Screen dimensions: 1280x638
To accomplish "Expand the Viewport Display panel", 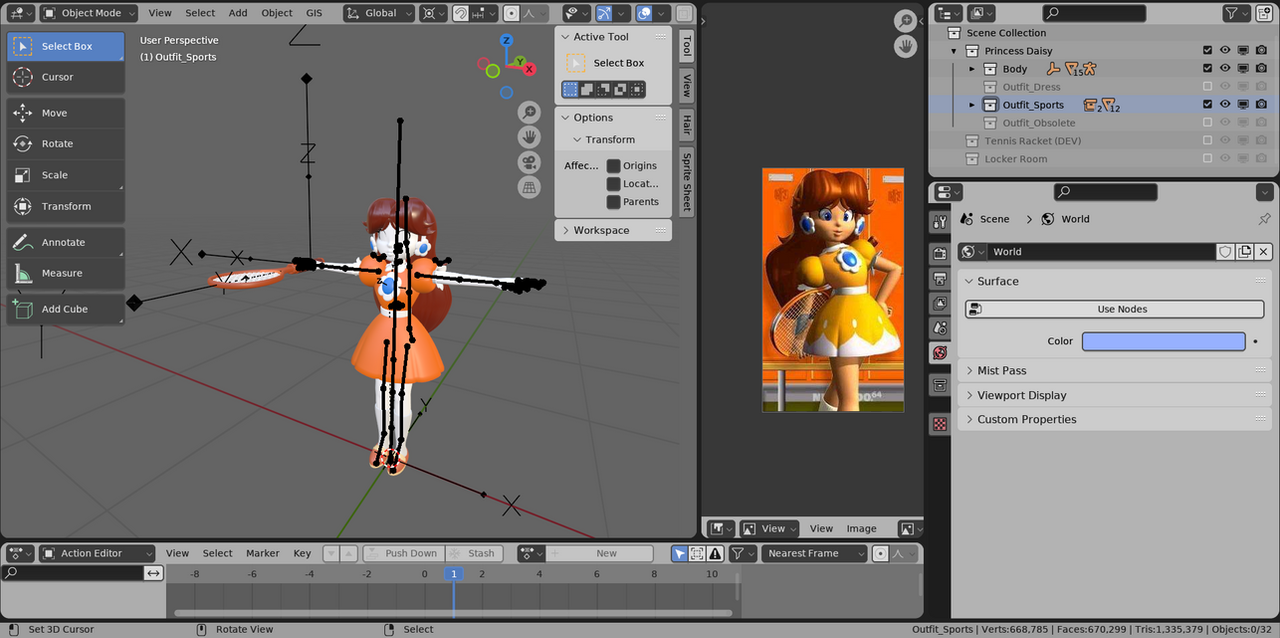I will point(1115,395).
